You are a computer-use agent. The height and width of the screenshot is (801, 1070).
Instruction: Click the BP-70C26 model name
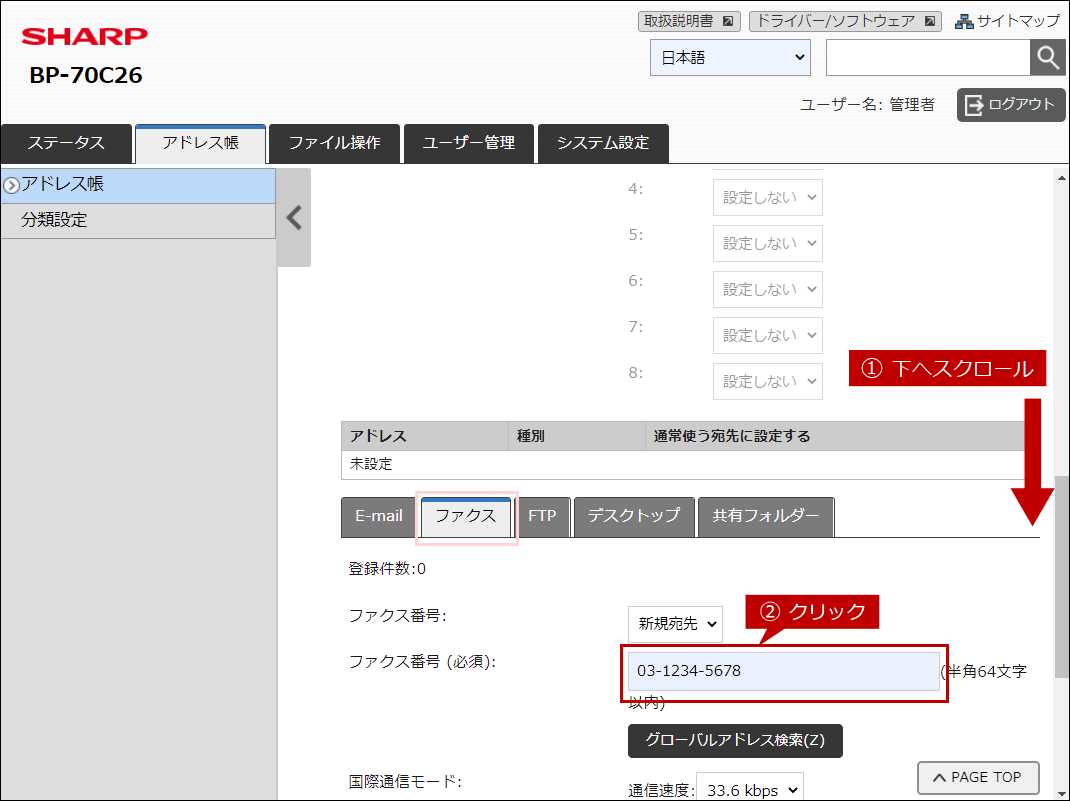[86, 75]
